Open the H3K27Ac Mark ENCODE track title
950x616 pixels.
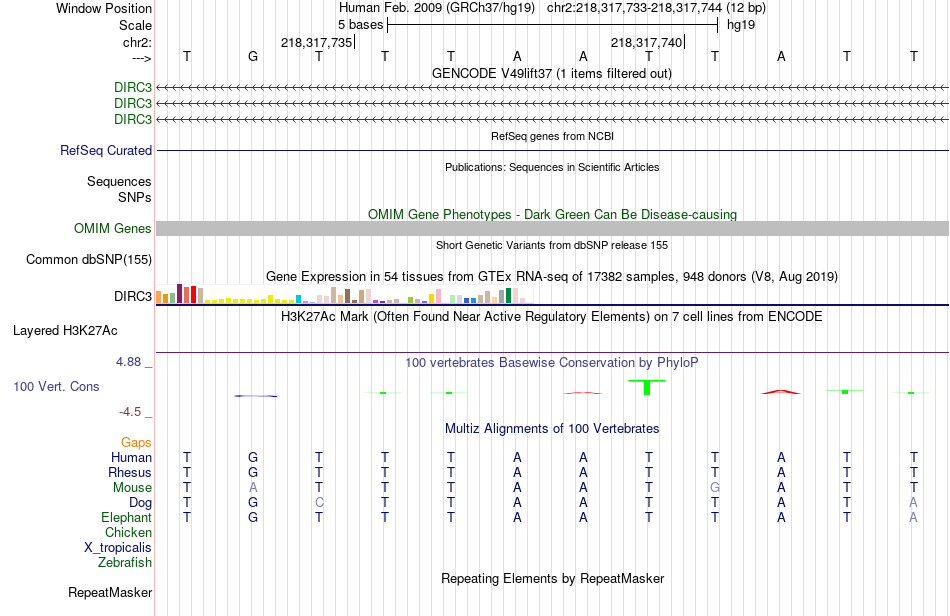click(x=552, y=317)
